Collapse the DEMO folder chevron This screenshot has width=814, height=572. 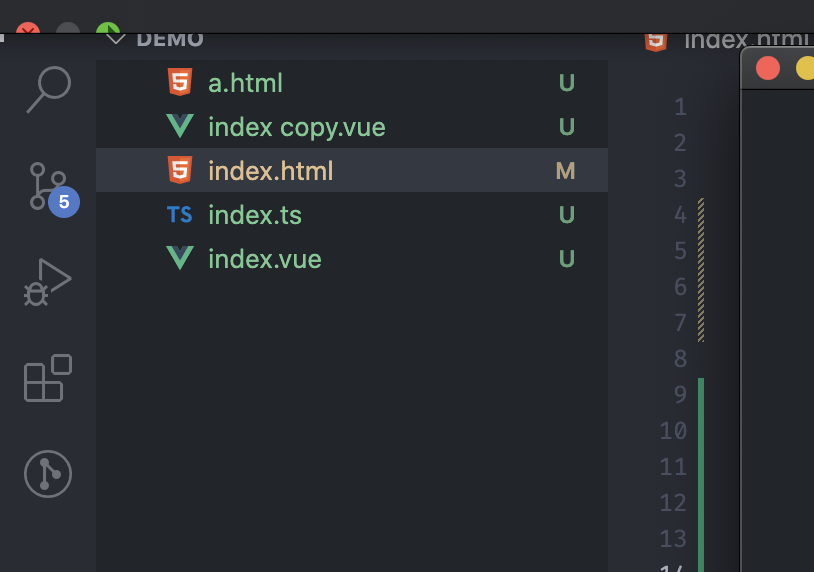[x=115, y=39]
